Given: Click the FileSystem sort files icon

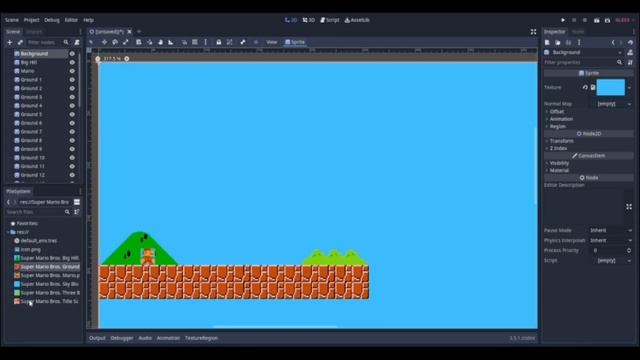Looking at the screenshot, I should 77,212.
